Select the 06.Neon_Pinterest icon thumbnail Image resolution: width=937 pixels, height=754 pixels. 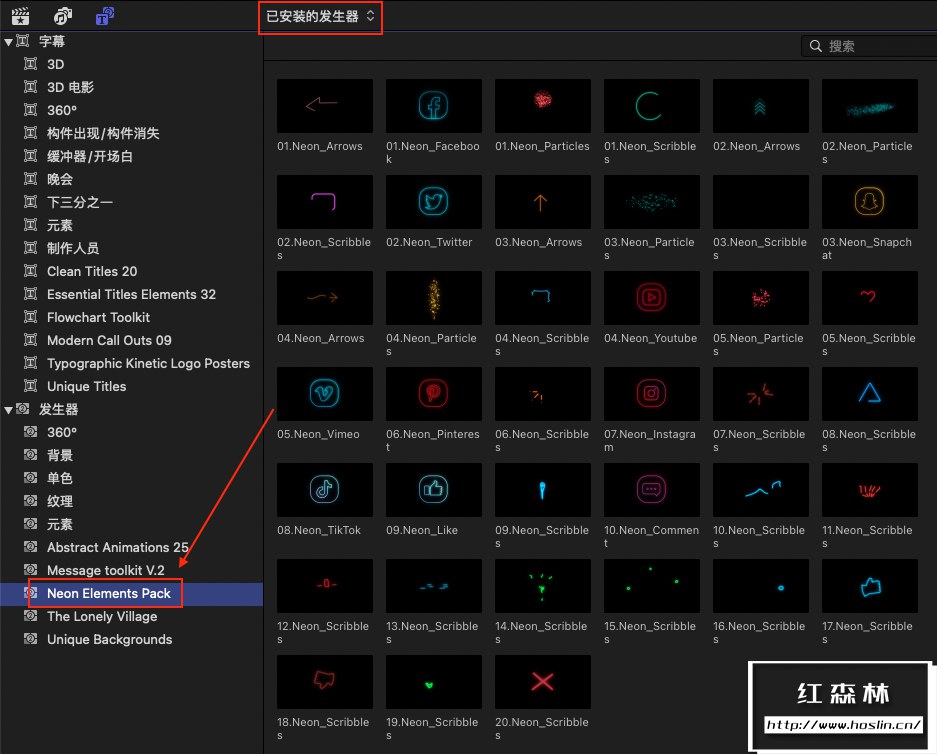click(434, 394)
